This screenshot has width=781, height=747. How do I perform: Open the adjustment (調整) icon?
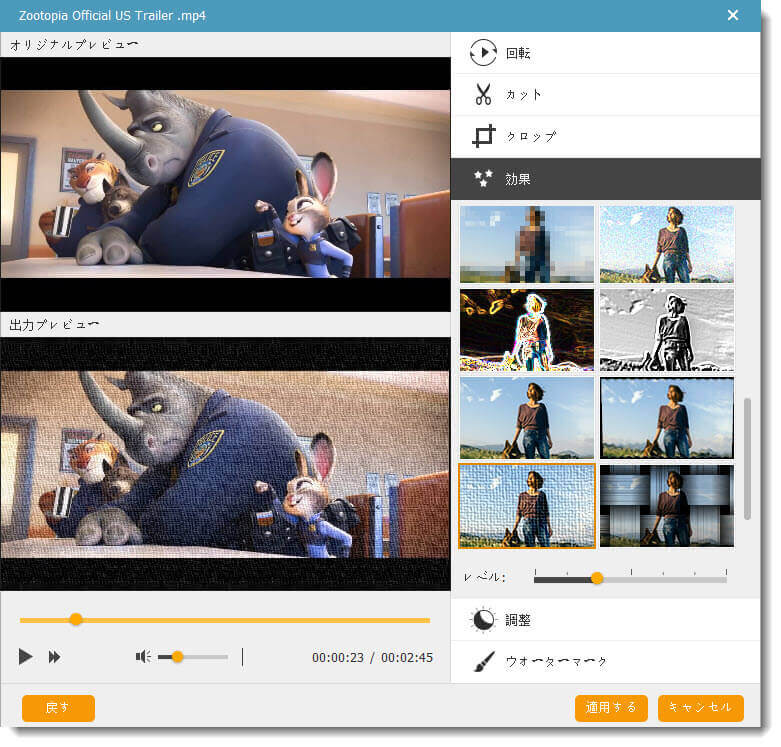point(483,620)
